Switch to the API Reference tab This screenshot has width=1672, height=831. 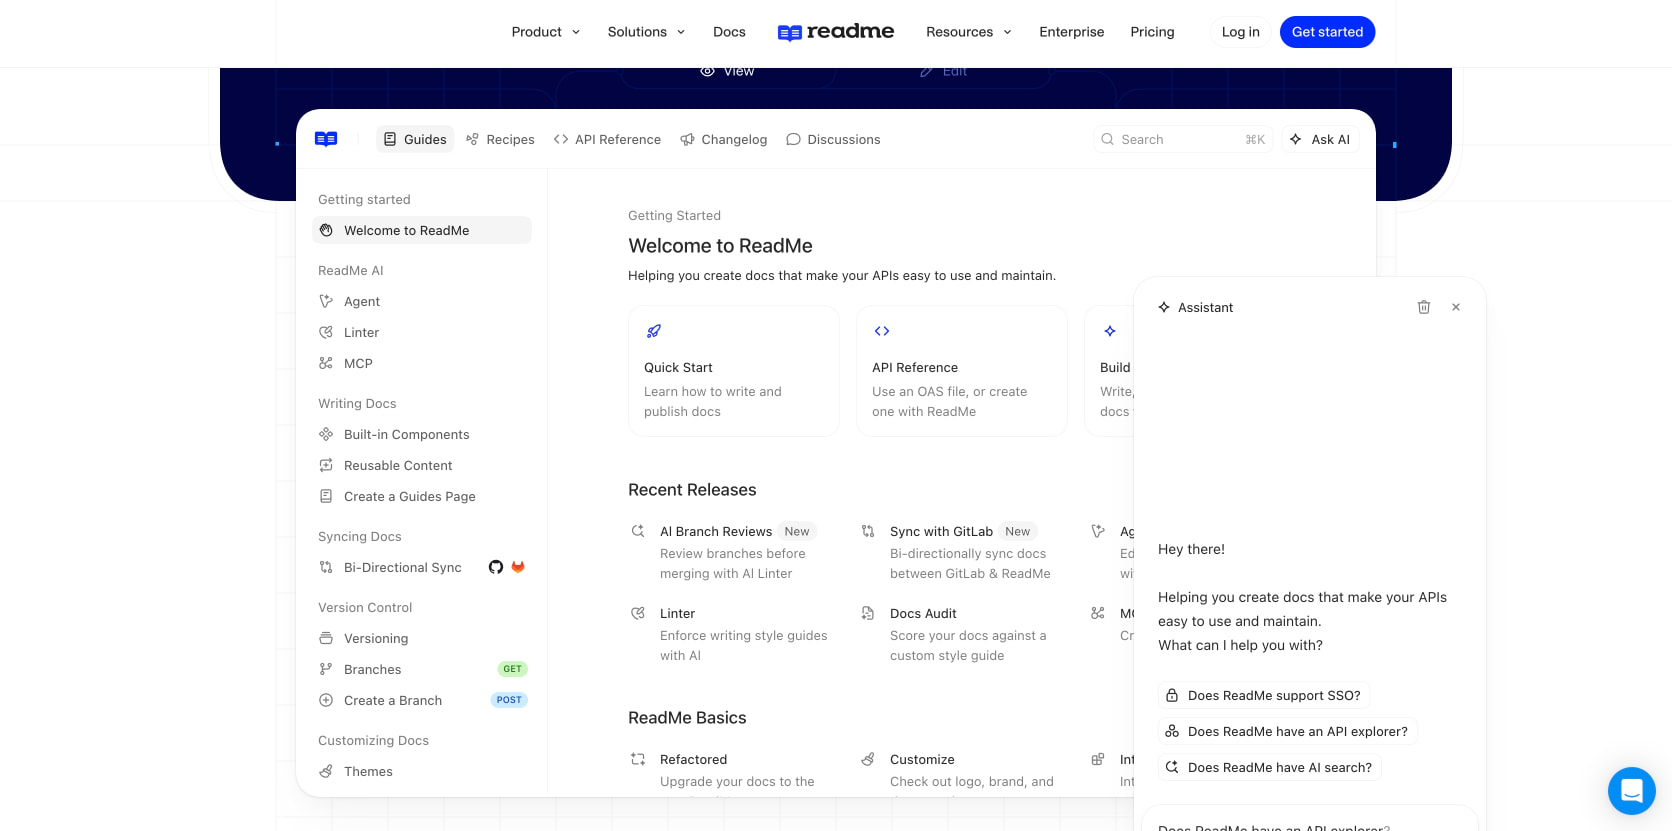pyautogui.click(x=607, y=139)
